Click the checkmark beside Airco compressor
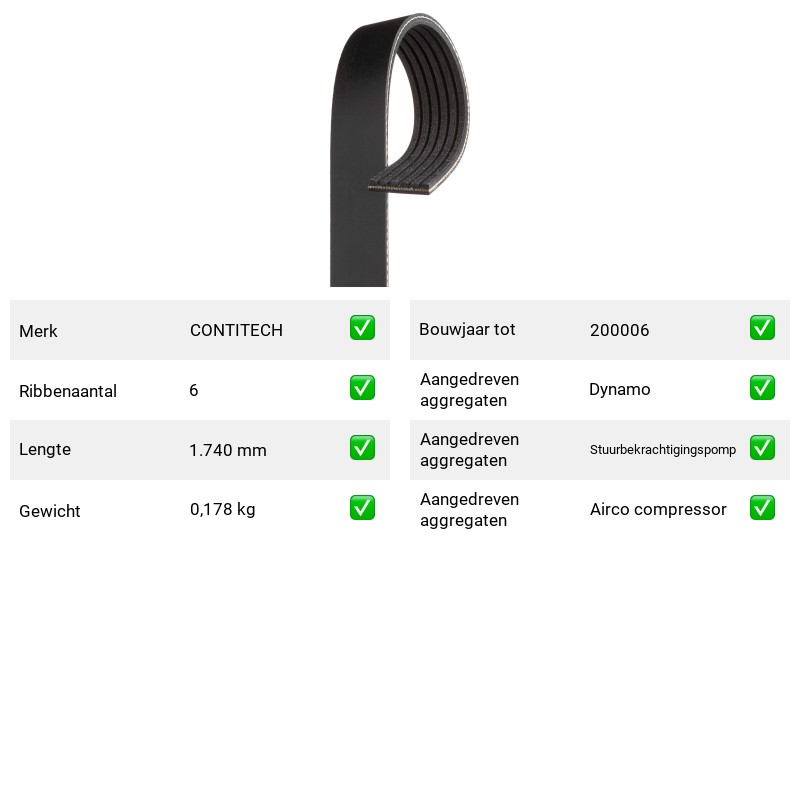The width and height of the screenshot is (800, 800). (x=762, y=508)
